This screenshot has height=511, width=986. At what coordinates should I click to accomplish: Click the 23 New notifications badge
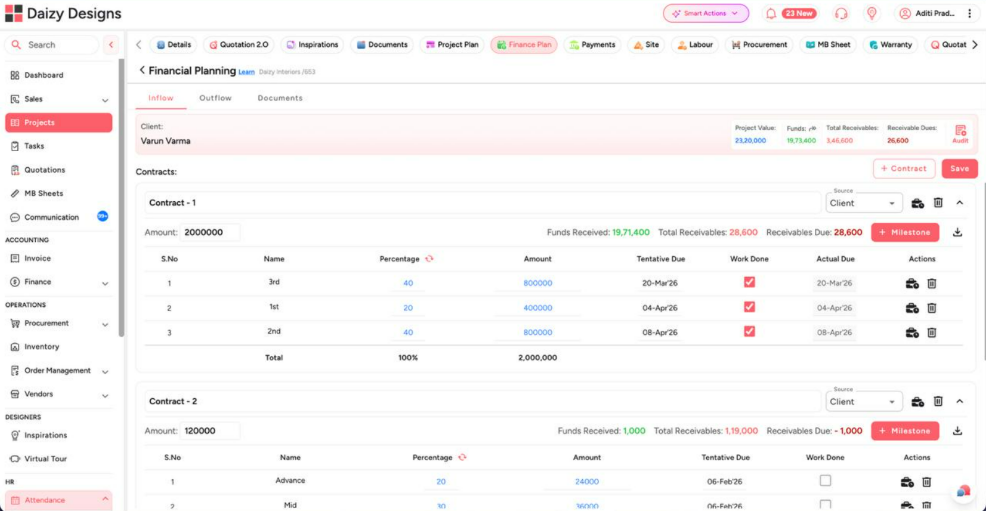799,13
